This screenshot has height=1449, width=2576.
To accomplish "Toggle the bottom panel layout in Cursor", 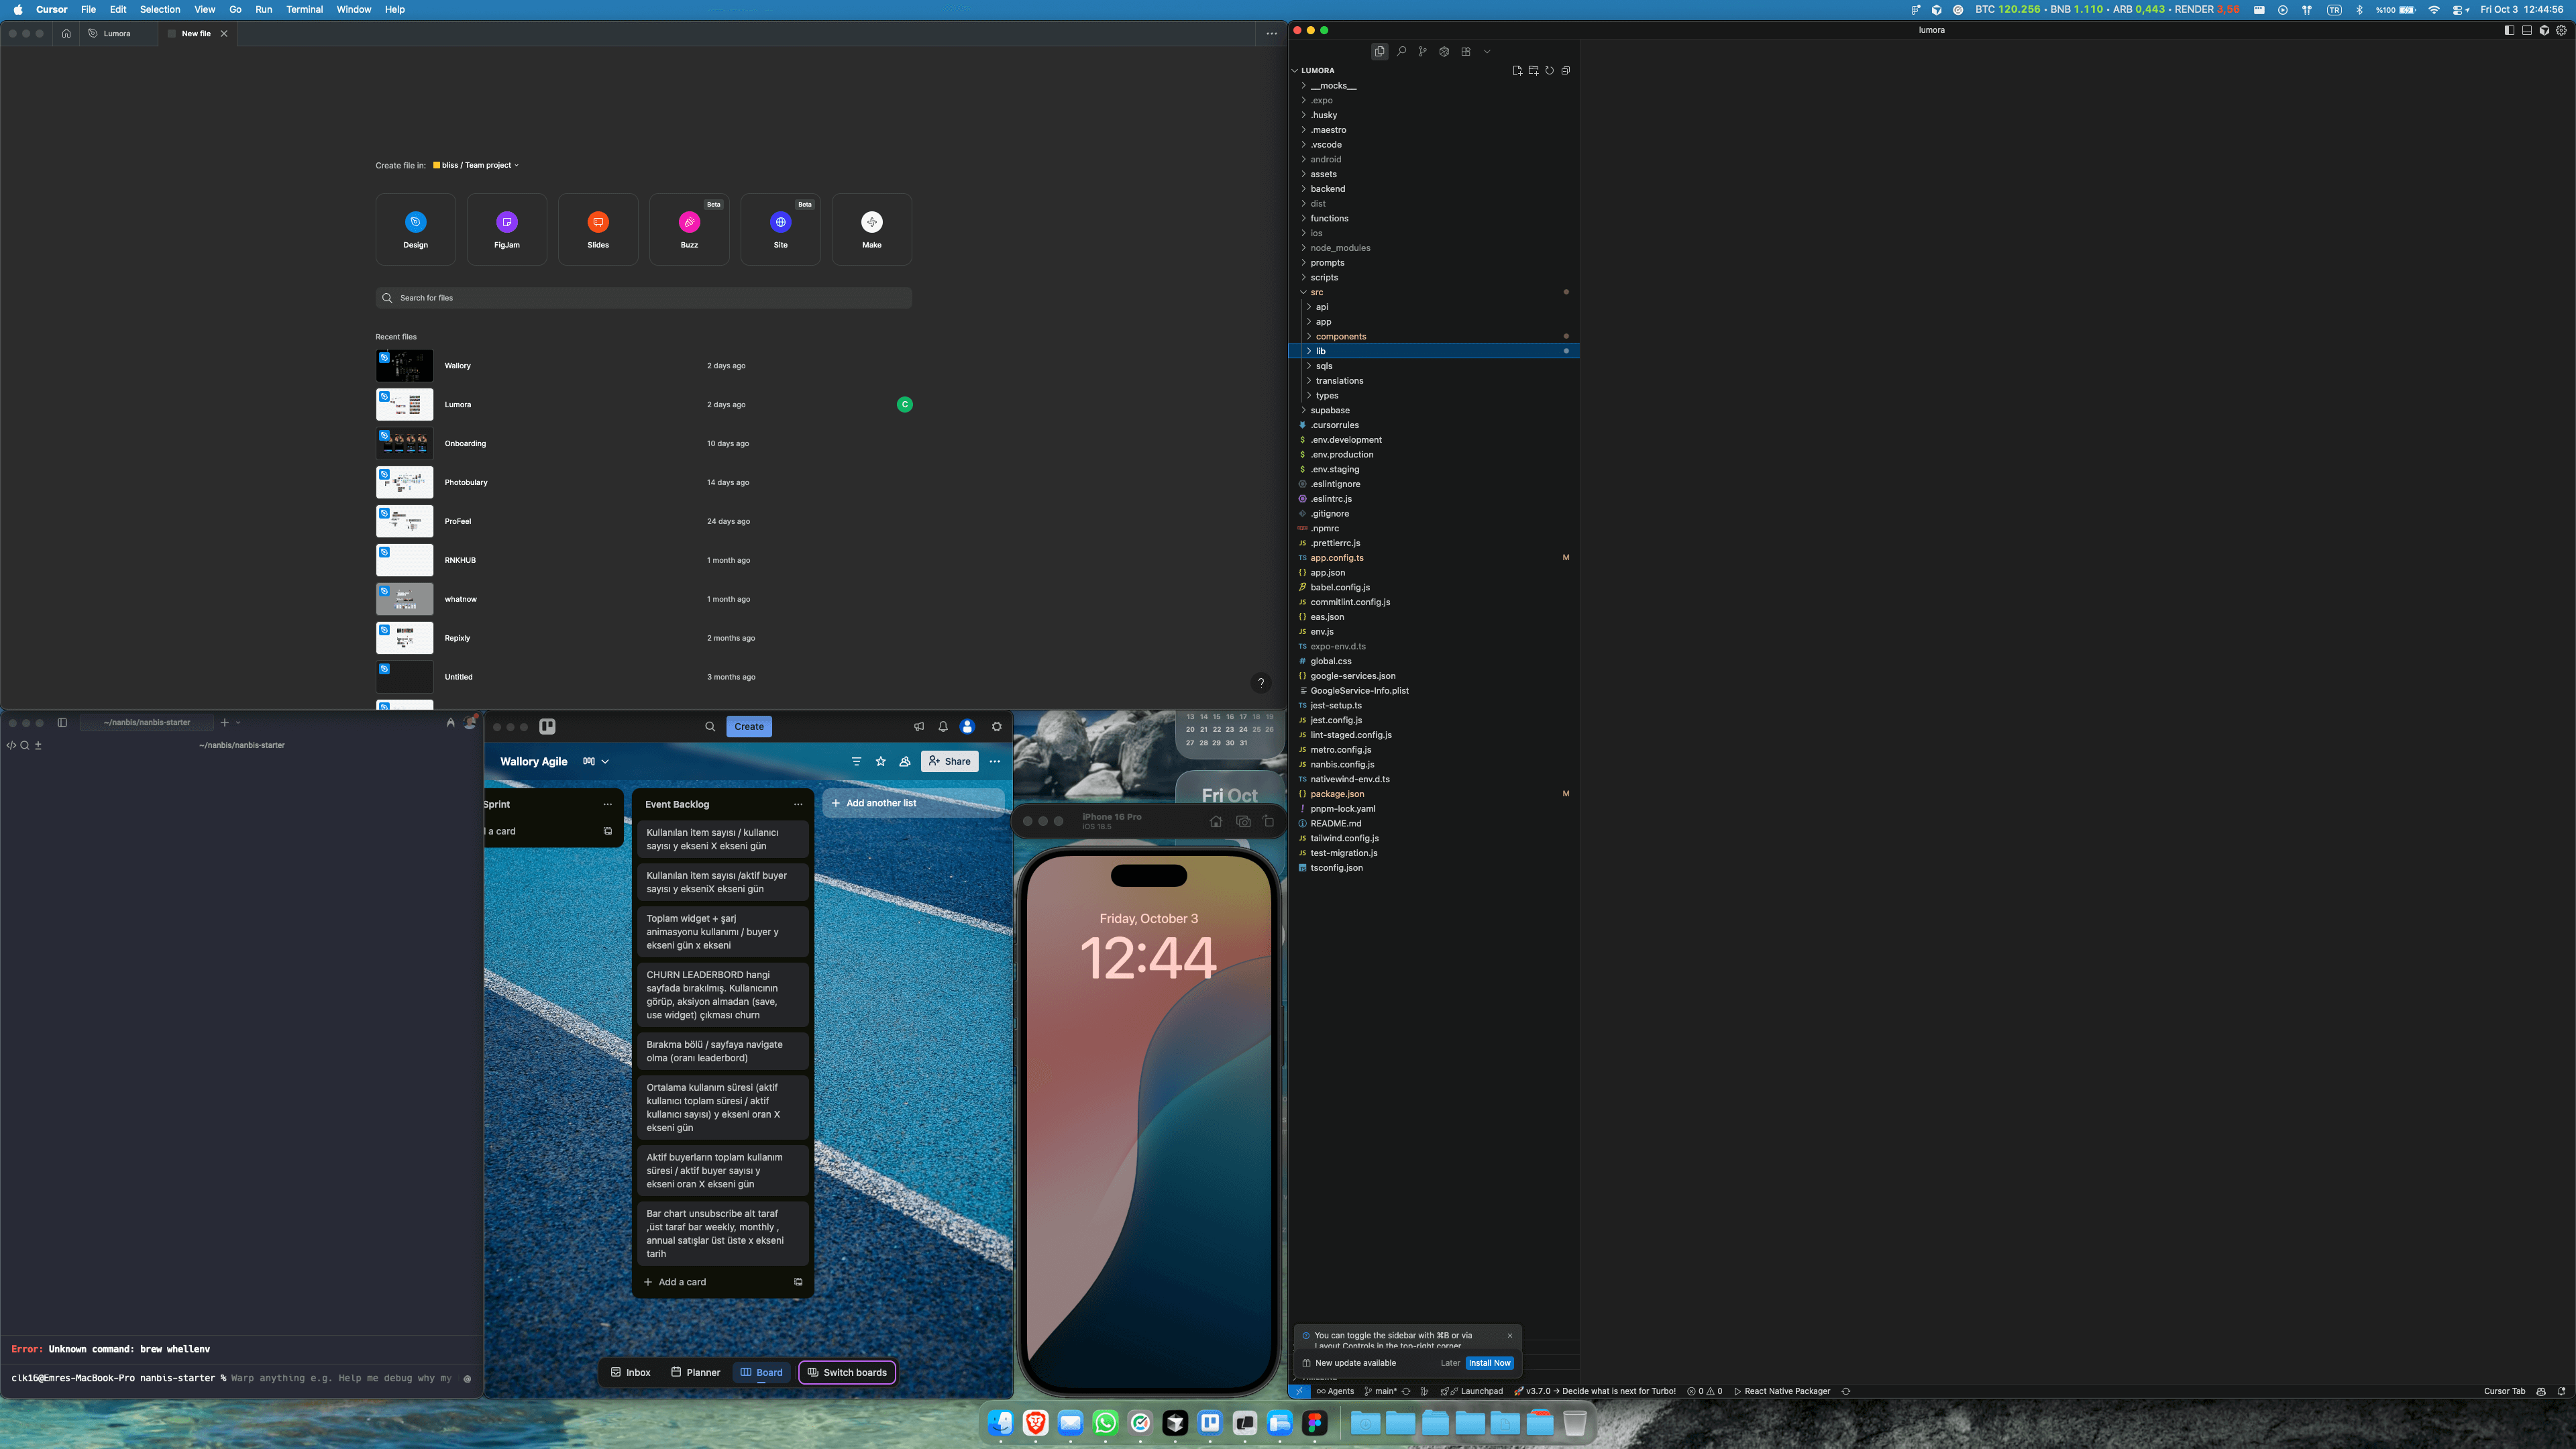I will point(2527,30).
